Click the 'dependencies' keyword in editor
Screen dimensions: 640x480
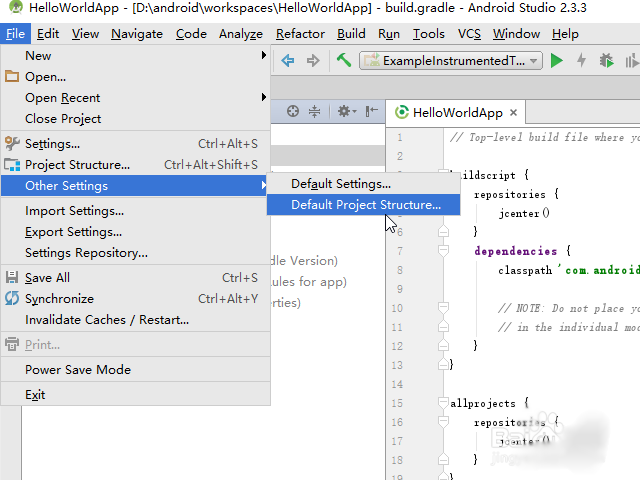point(516,251)
